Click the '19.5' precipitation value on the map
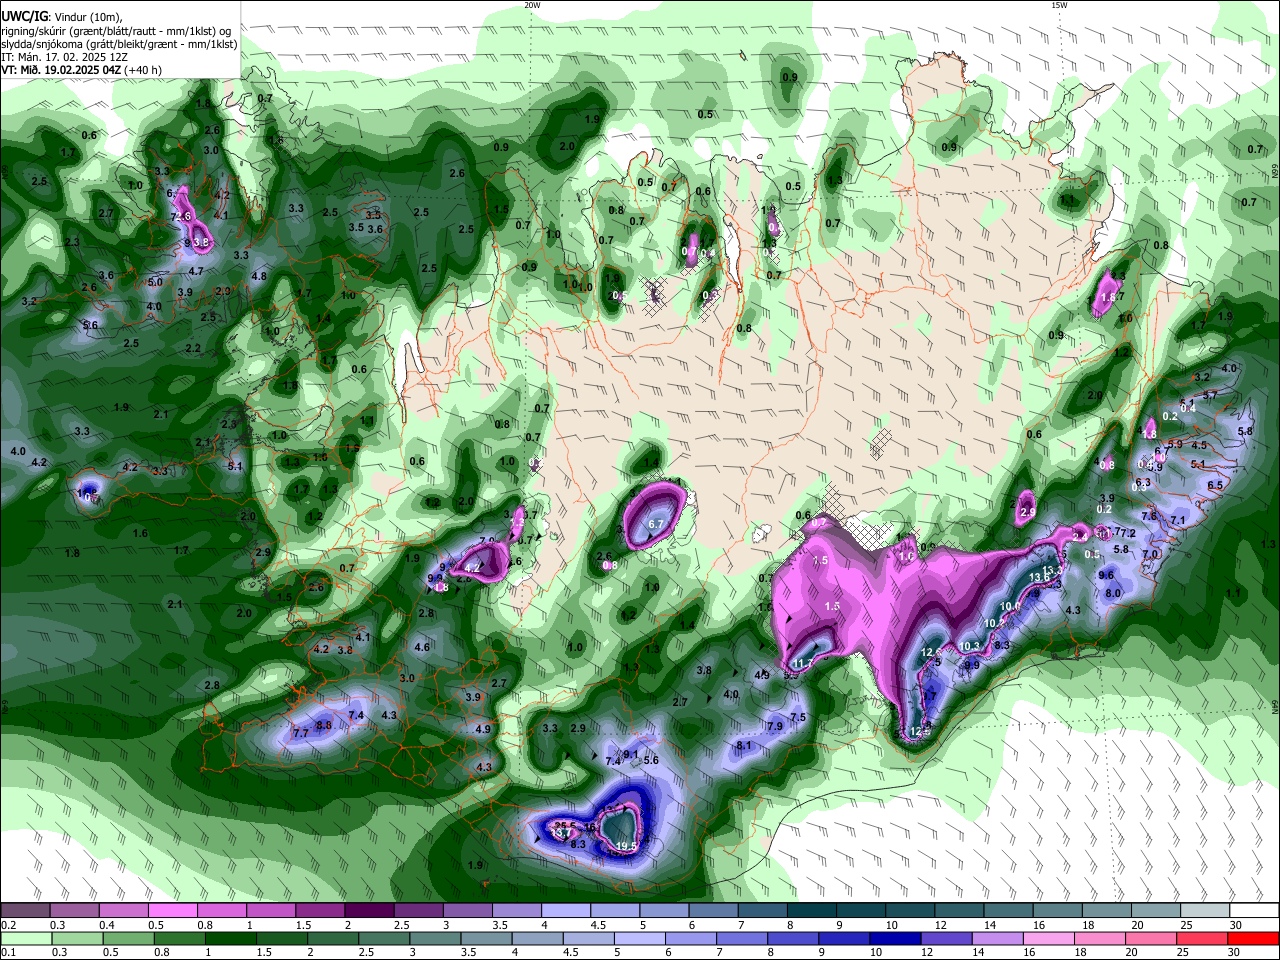This screenshot has height=960, width=1280. (627, 846)
